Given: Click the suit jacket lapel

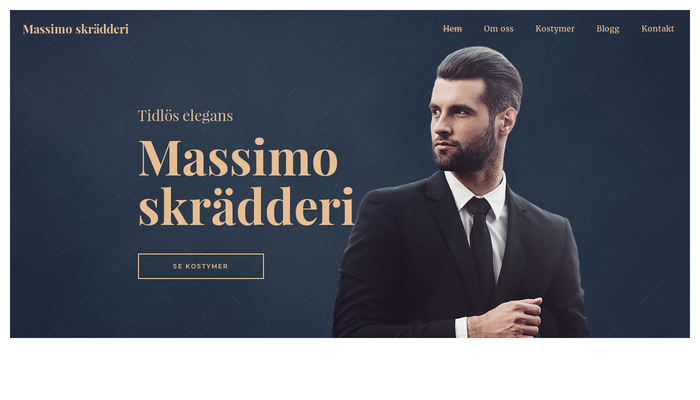Looking at the screenshot, I should pyautogui.click(x=451, y=232).
